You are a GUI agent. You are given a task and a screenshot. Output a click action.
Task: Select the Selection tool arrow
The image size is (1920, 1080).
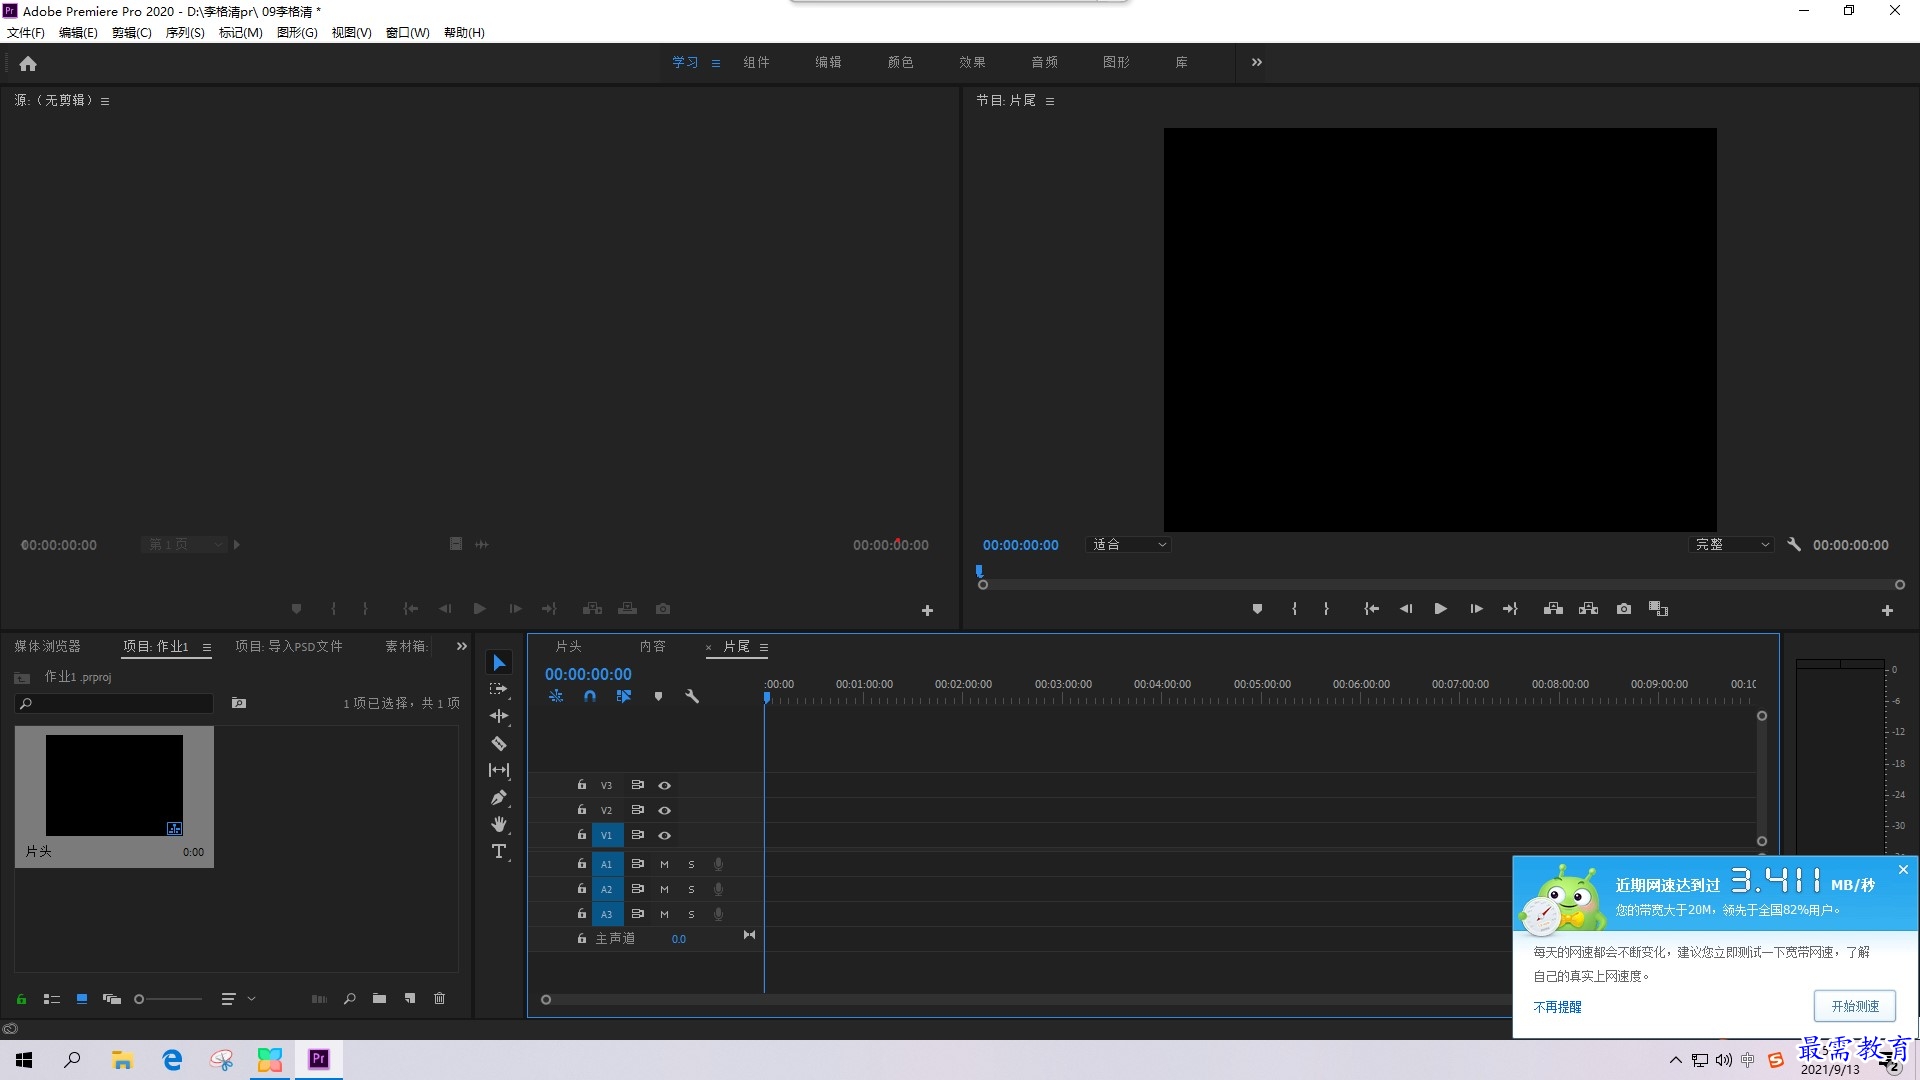(x=499, y=663)
